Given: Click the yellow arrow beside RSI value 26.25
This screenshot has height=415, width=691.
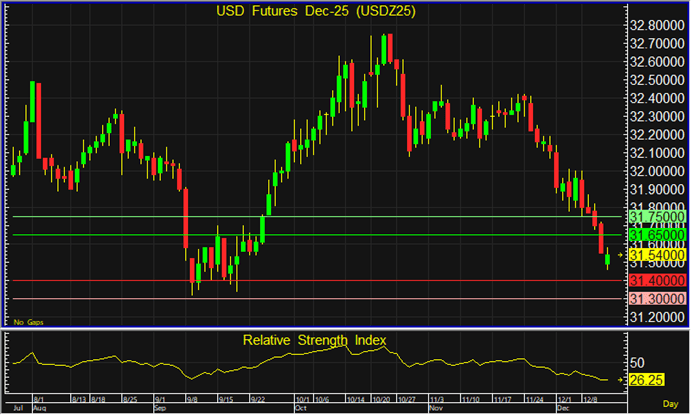Looking at the screenshot, I should 621,380.
